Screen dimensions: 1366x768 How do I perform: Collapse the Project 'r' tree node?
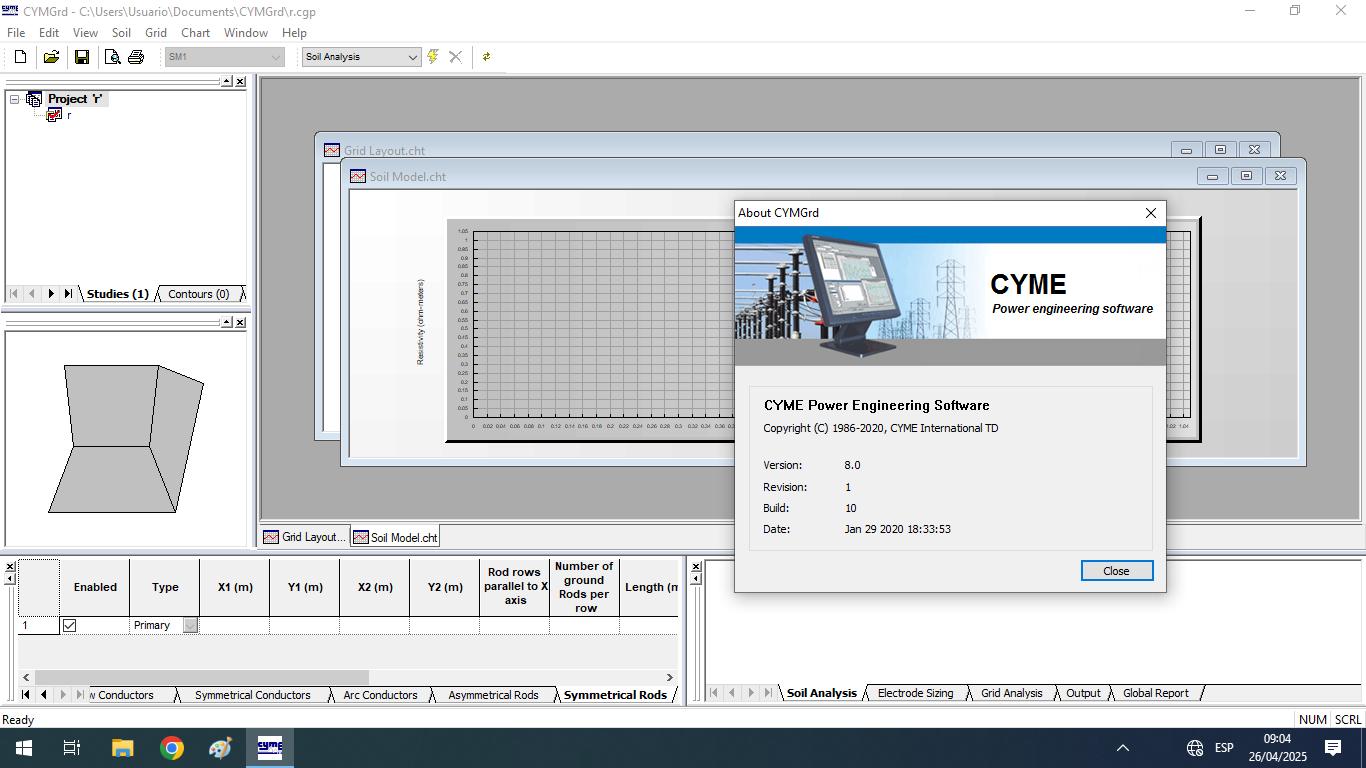(14, 99)
